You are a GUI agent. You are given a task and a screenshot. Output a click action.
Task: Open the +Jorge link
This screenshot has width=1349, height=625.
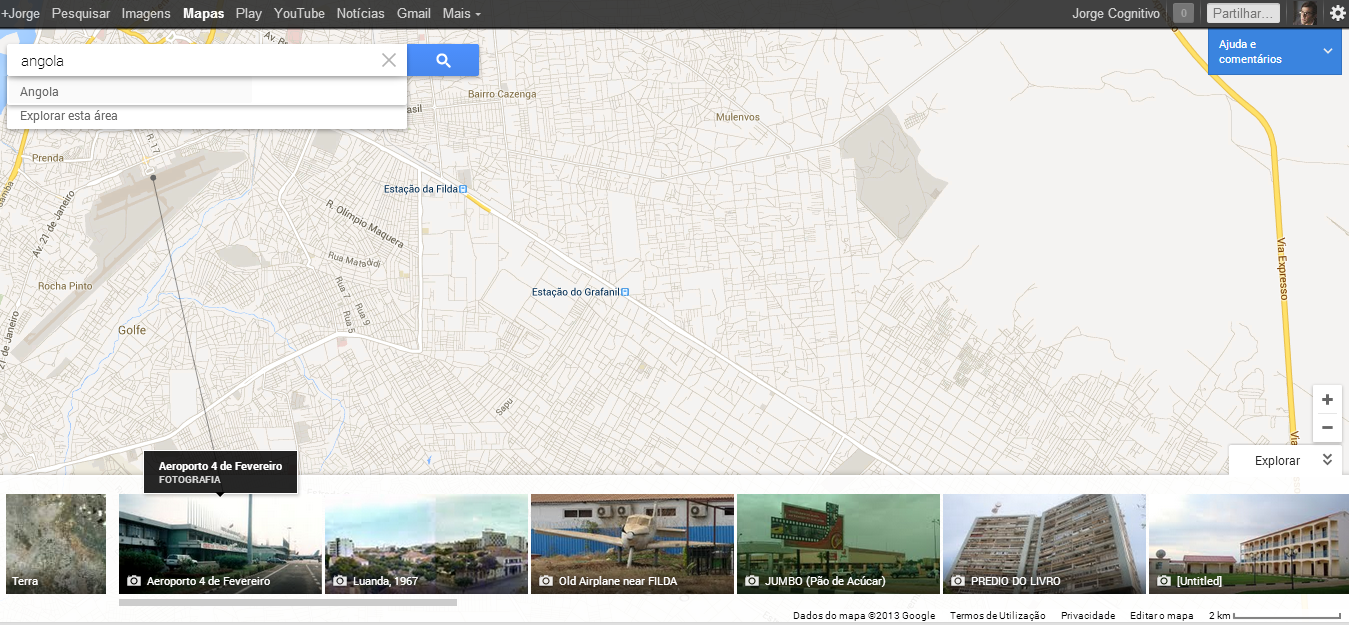[x=20, y=13]
